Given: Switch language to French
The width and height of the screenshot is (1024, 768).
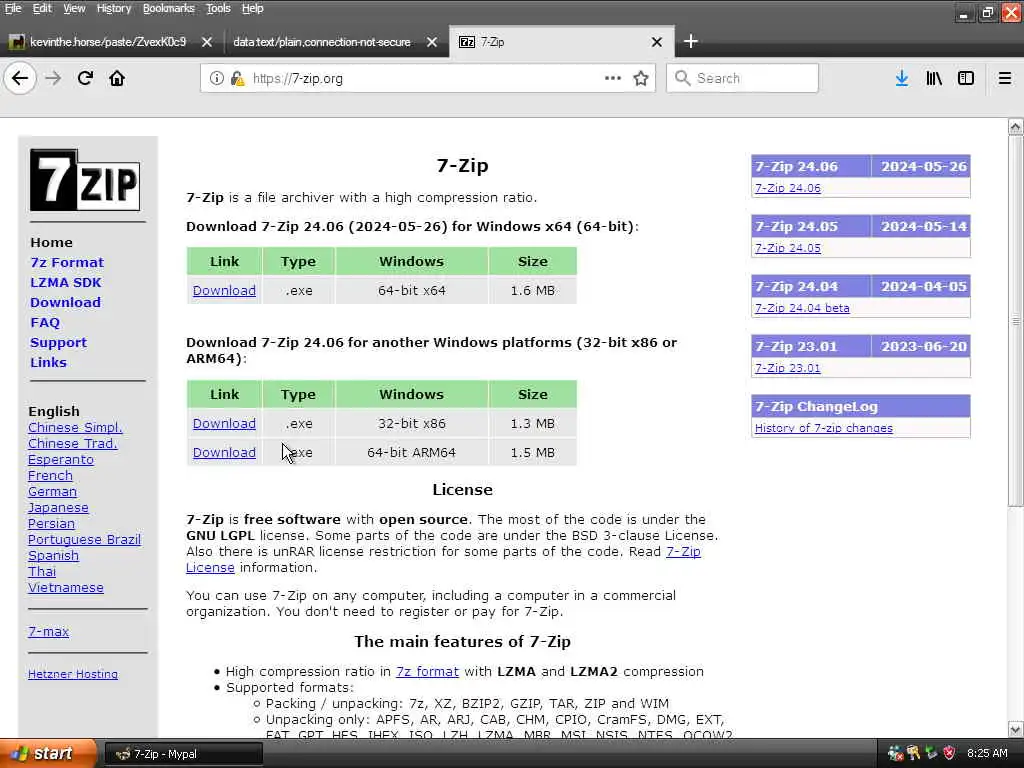Looking at the screenshot, I should point(50,475).
